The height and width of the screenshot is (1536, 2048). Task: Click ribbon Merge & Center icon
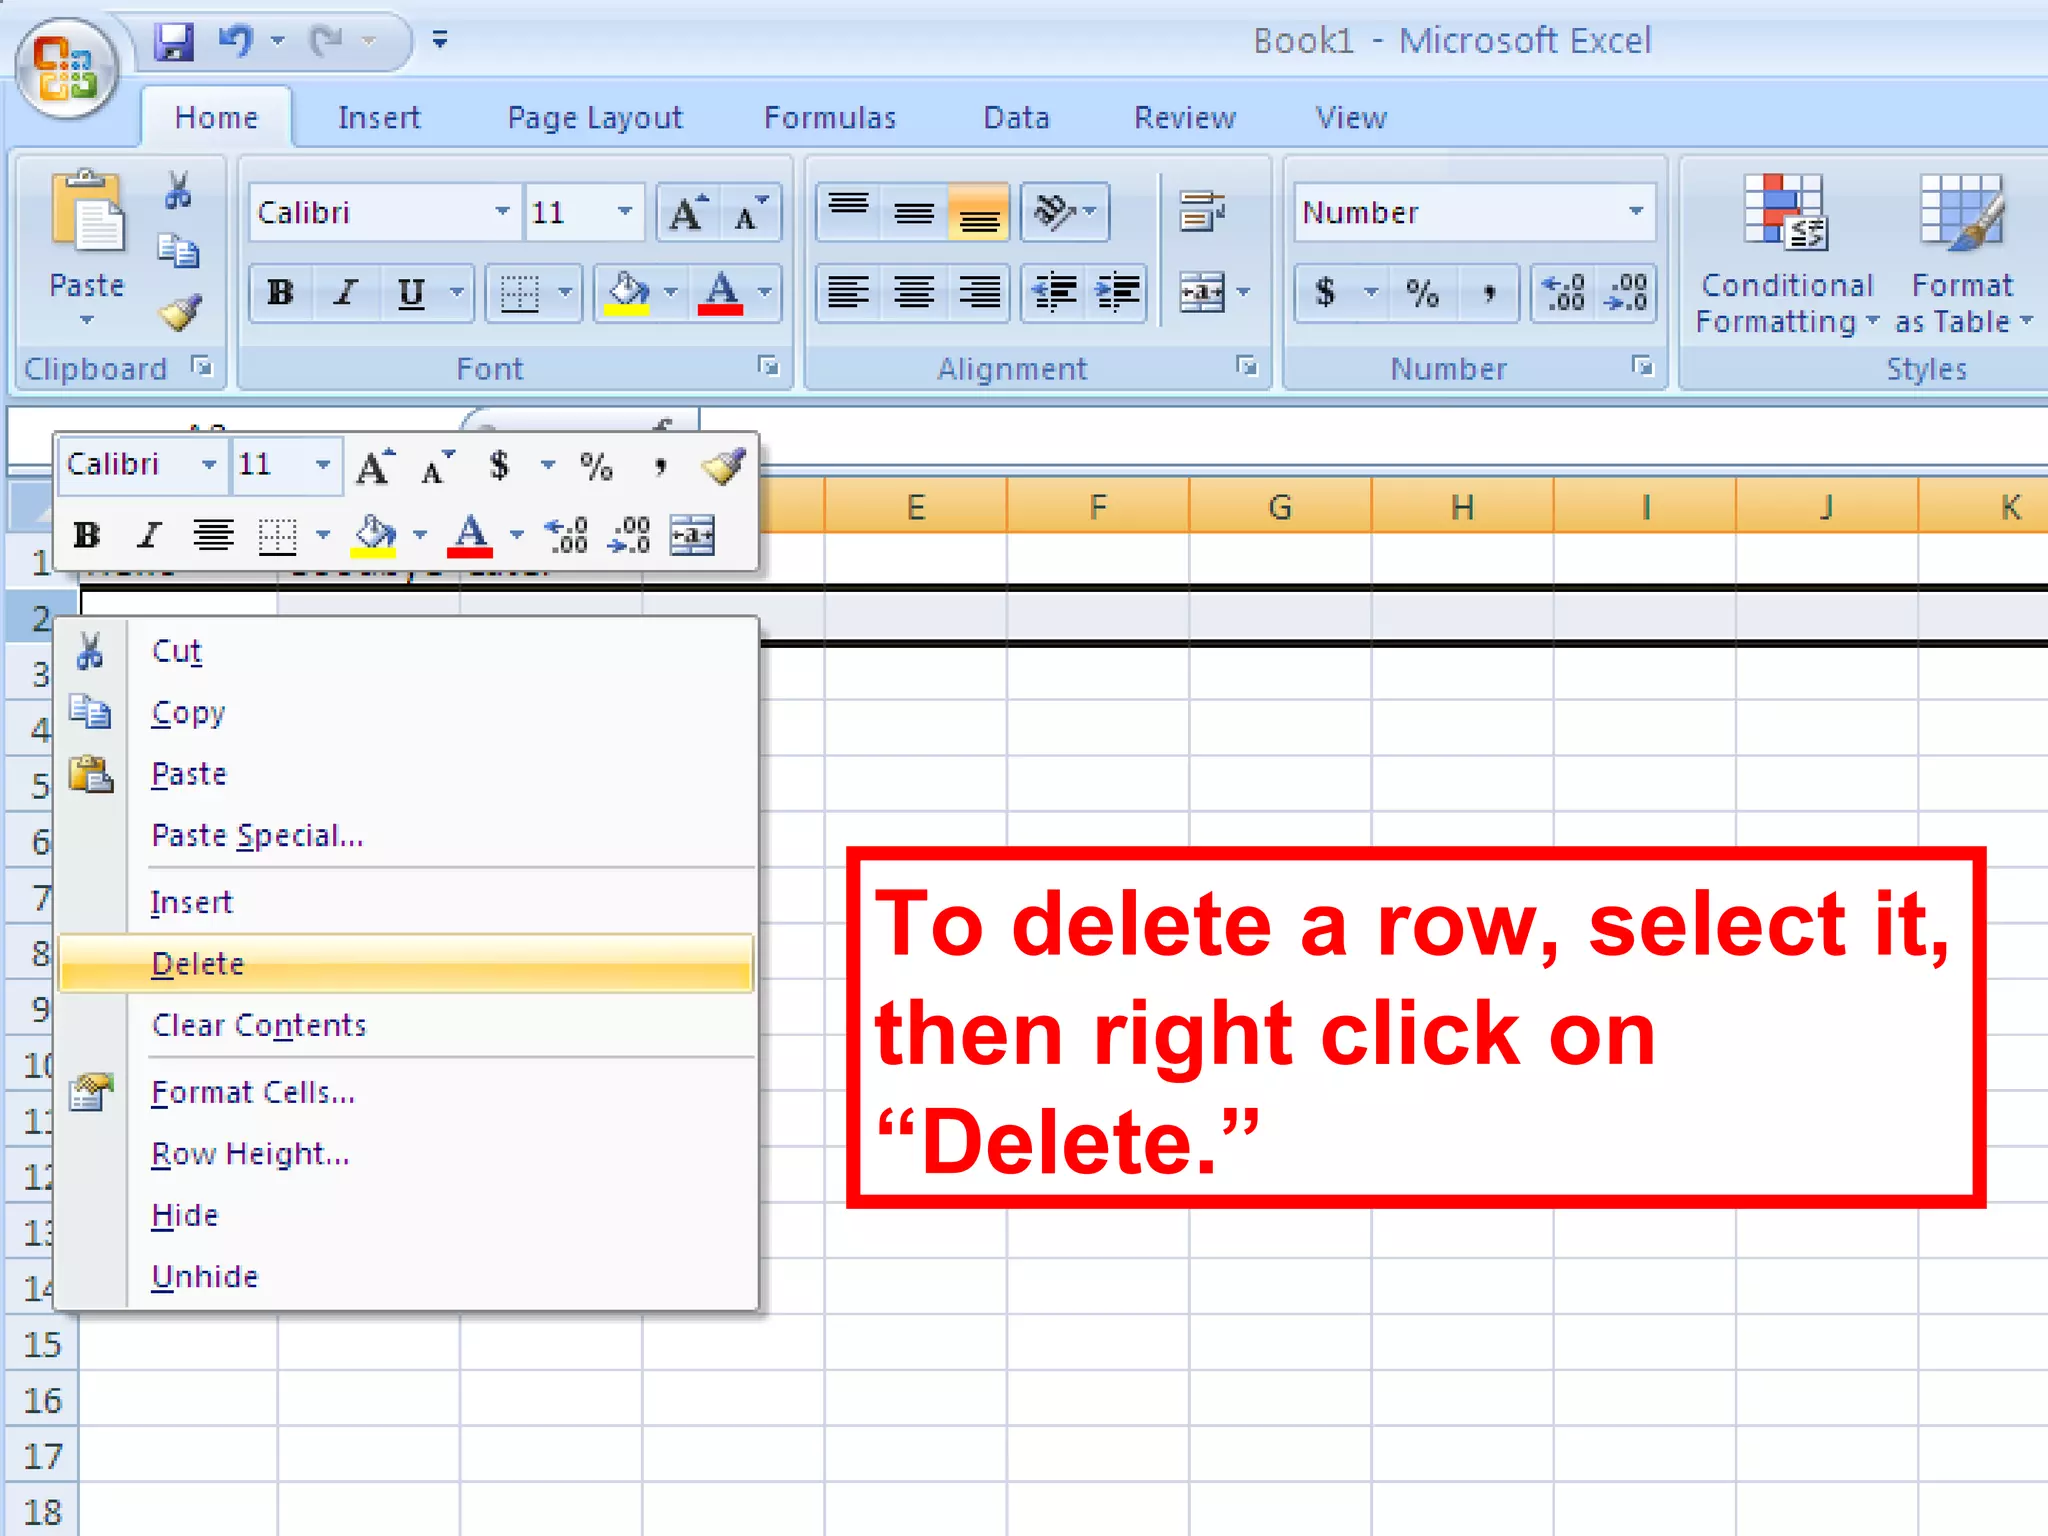point(1201,293)
